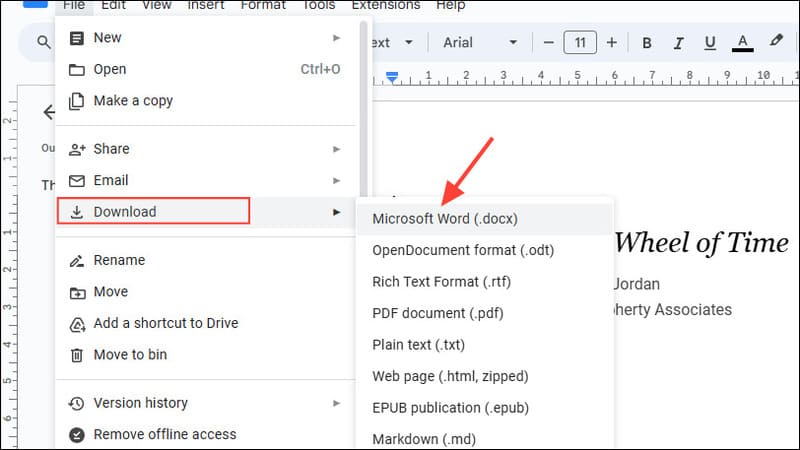Click the blue indent marker on ruler

pyautogui.click(x=392, y=78)
